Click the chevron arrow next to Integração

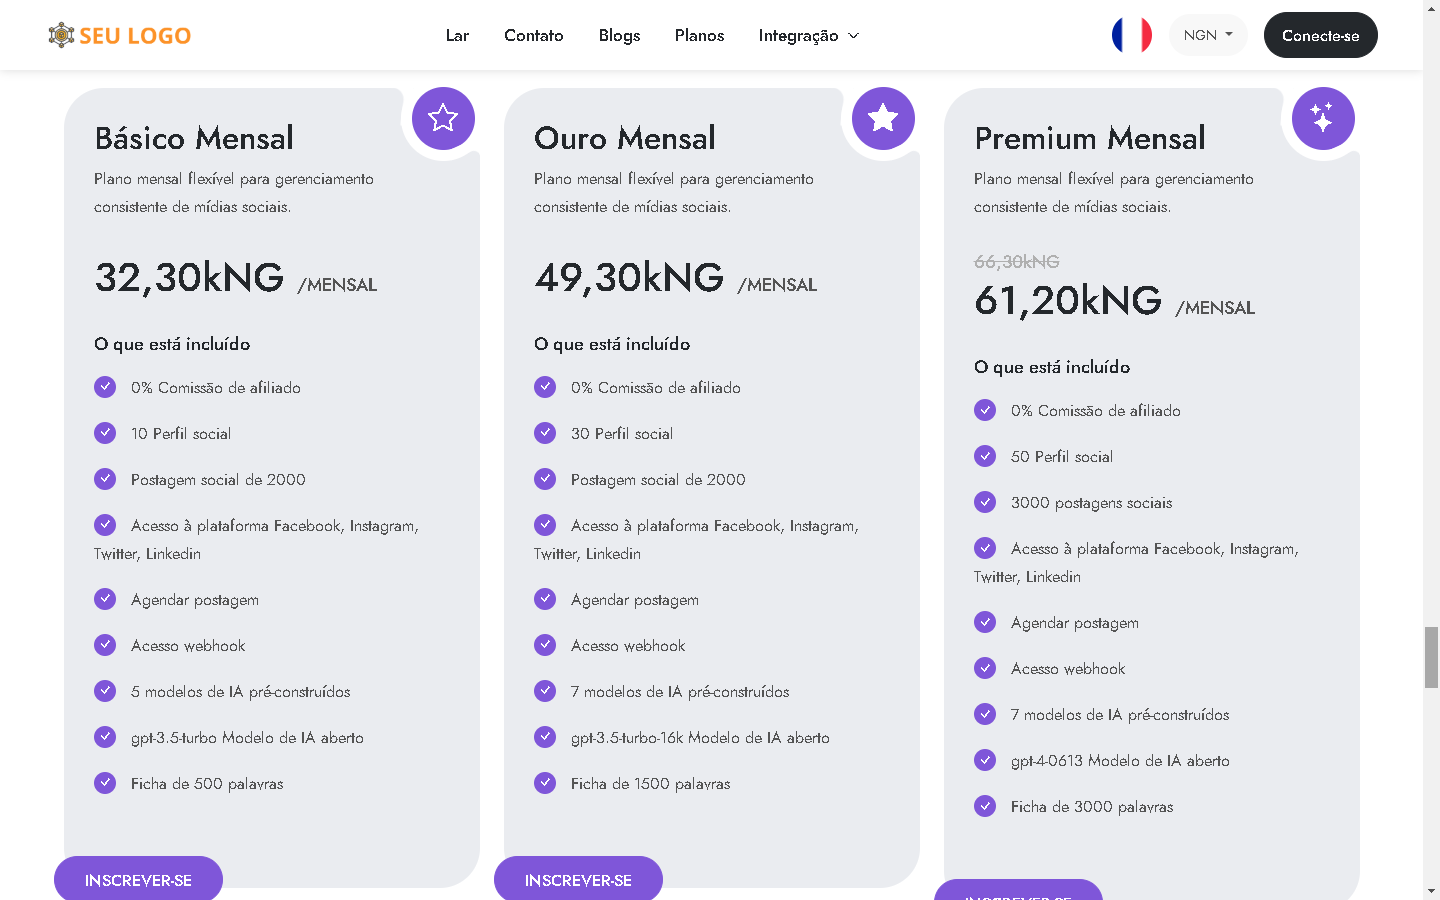pyautogui.click(x=854, y=36)
